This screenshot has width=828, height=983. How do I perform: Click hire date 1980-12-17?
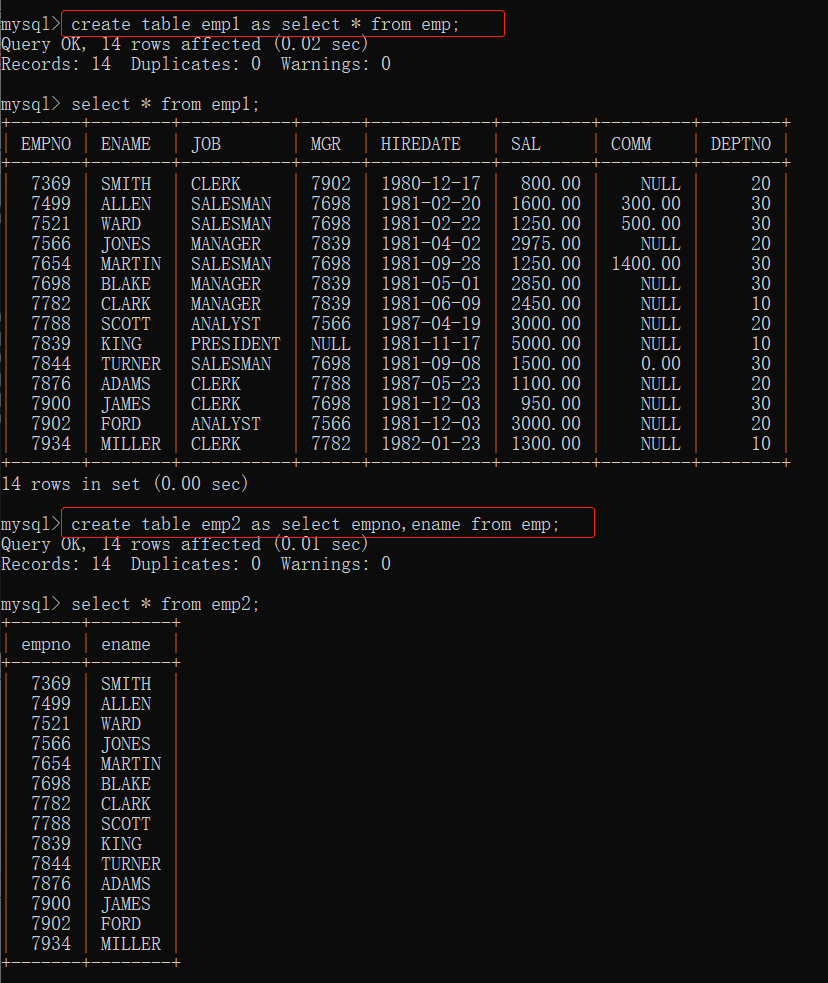[431, 184]
